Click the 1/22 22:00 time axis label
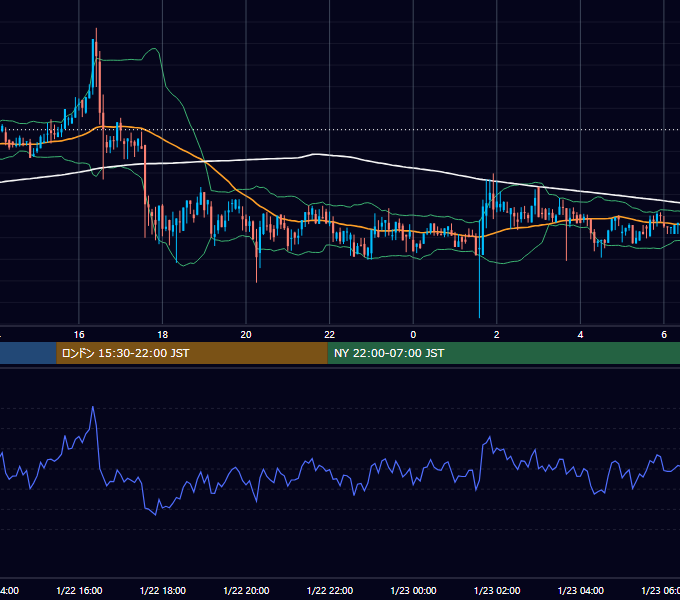The width and height of the screenshot is (680, 600). [x=330, y=590]
